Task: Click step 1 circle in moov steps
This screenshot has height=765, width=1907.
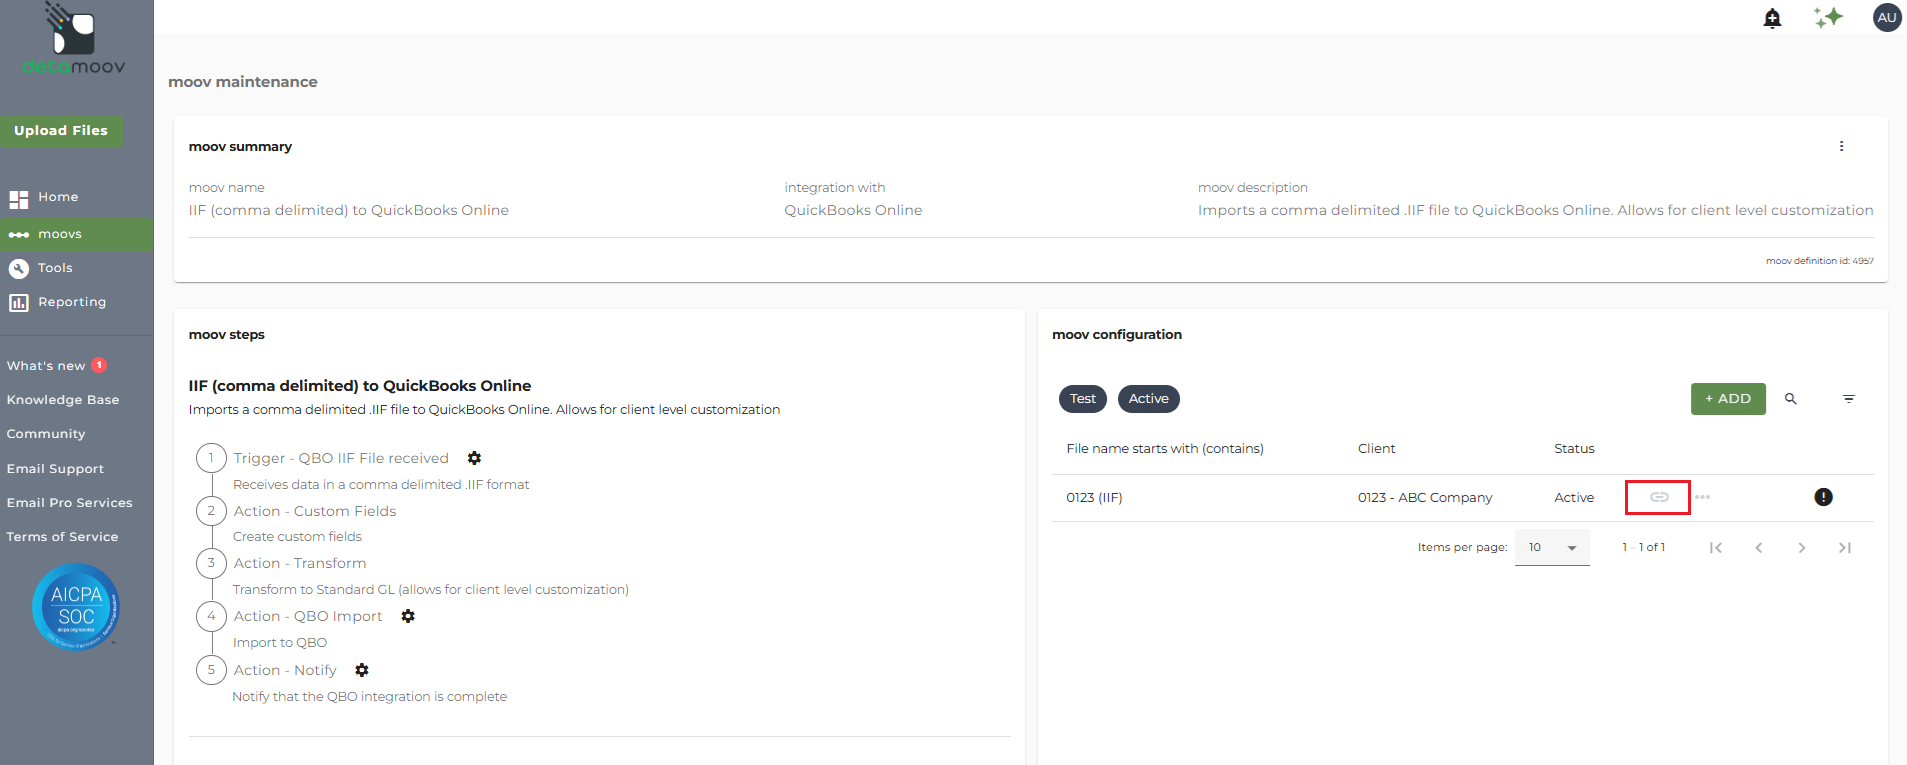Action: tap(211, 458)
